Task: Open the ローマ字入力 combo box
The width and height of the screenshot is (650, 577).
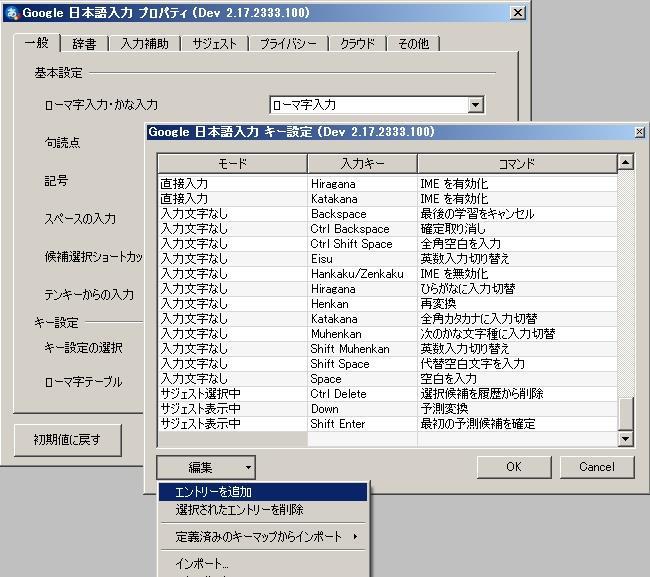Action: click(x=376, y=105)
